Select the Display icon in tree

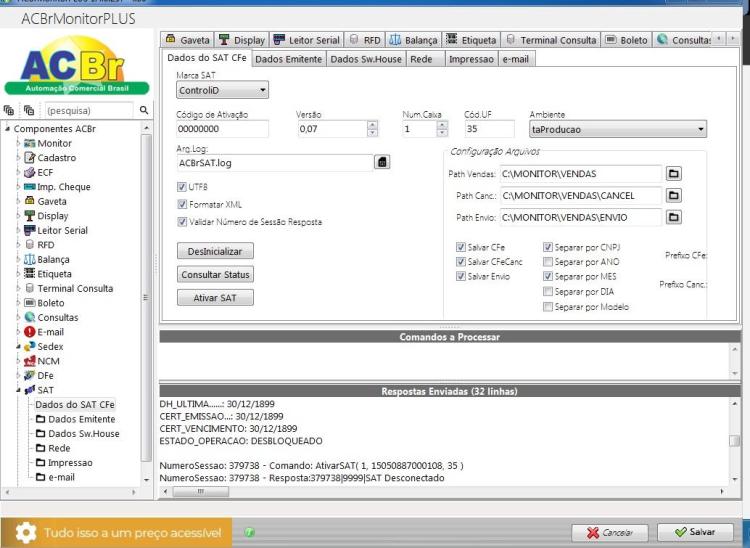[x=30, y=216]
